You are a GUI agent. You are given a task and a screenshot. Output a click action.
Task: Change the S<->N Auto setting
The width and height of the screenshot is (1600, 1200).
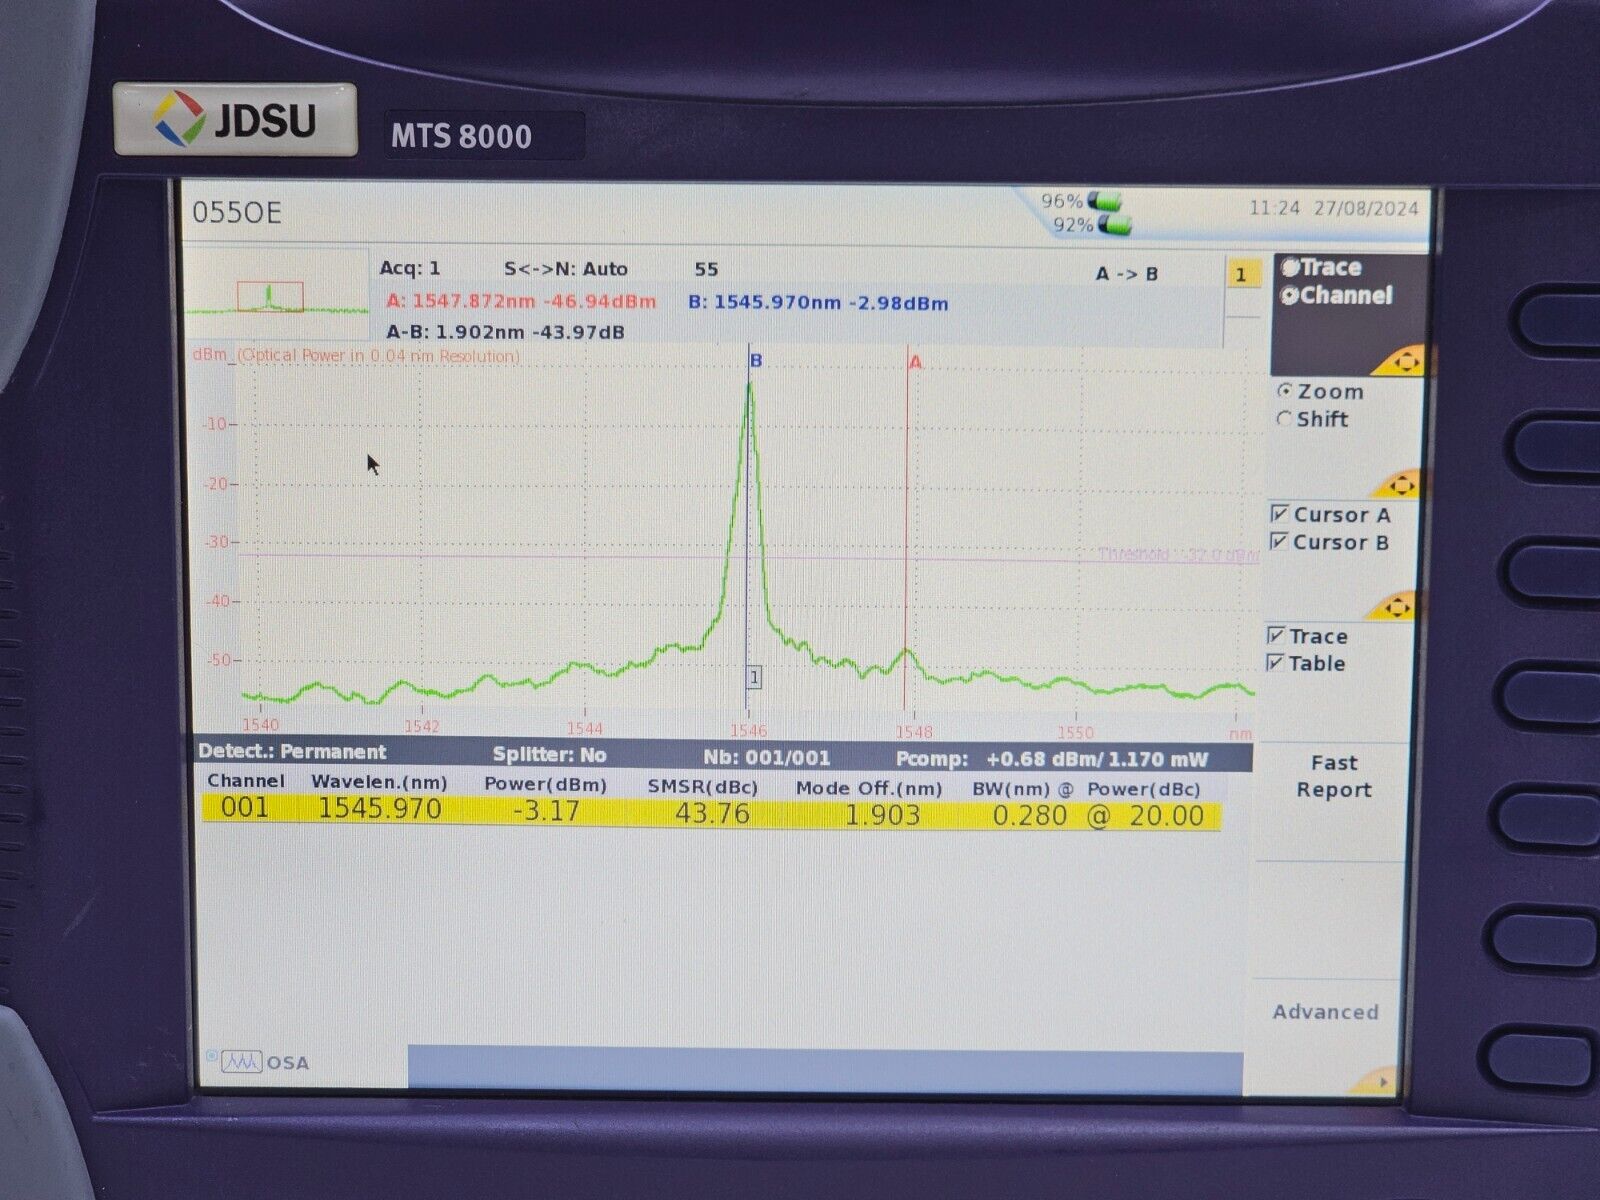pyautogui.click(x=567, y=270)
